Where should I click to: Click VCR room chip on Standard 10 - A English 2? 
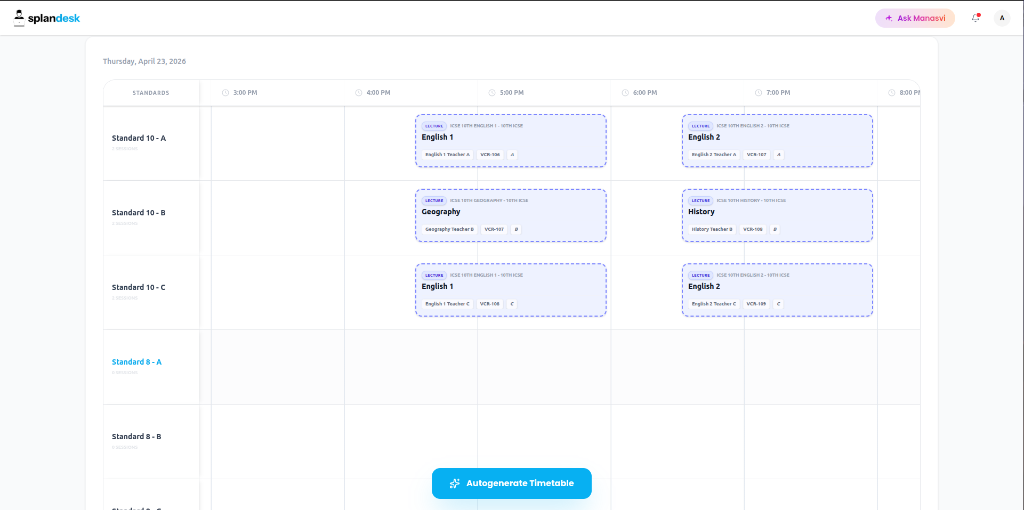pos(757,155)
